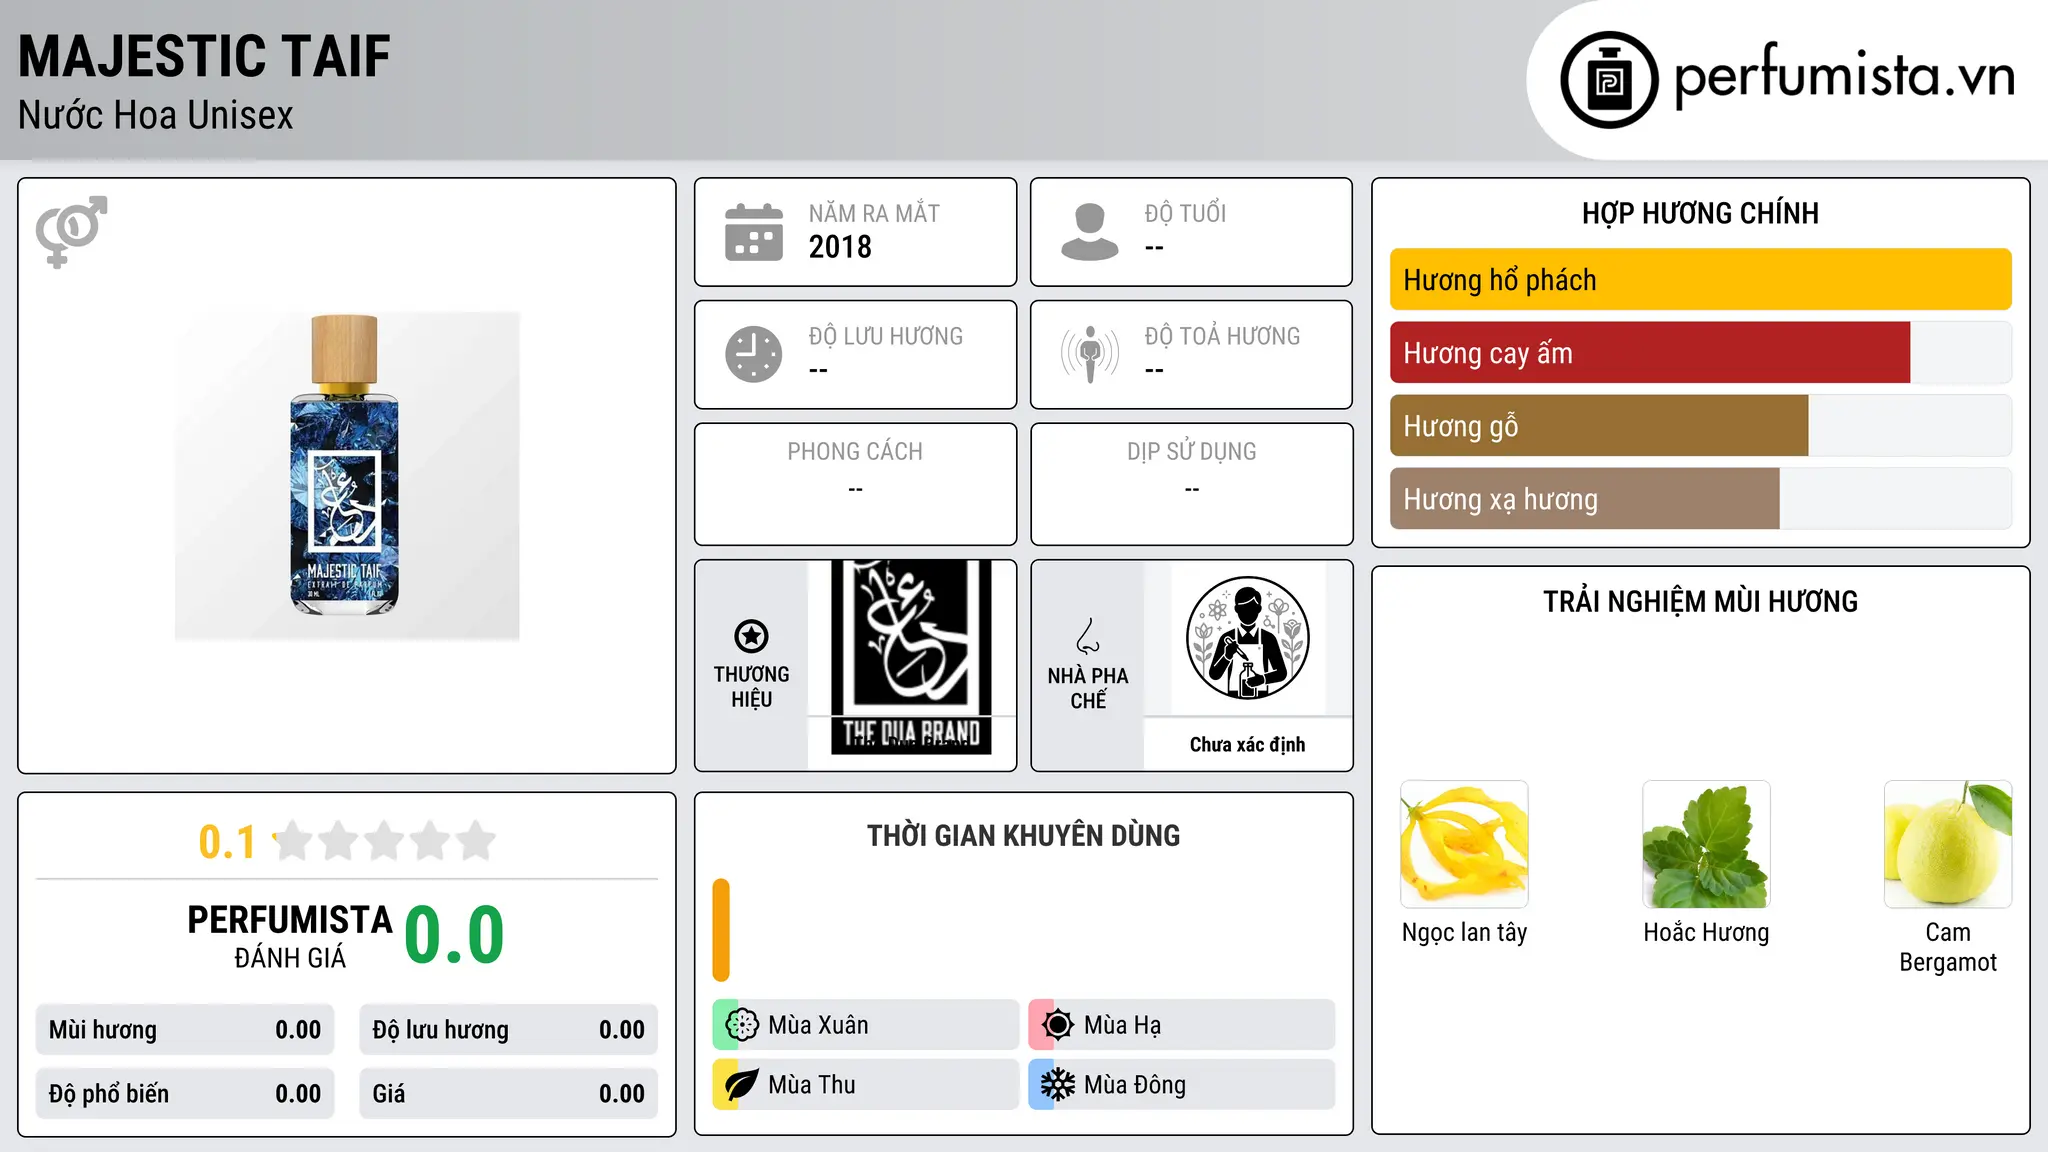Screen dimensions: 2048x1152
Task: Click the Cam Bergamot note label
Action: (1948, 947)
